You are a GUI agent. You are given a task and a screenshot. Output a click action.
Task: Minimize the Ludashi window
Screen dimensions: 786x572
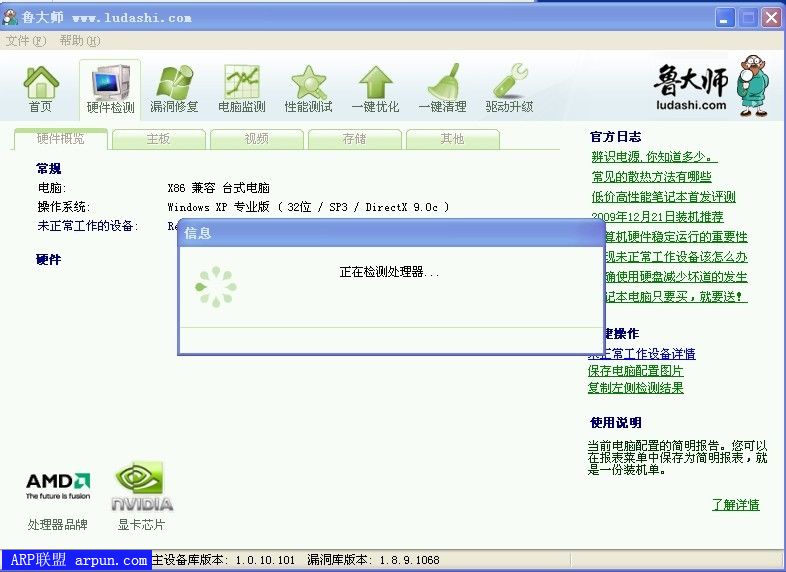pos(724,18)
